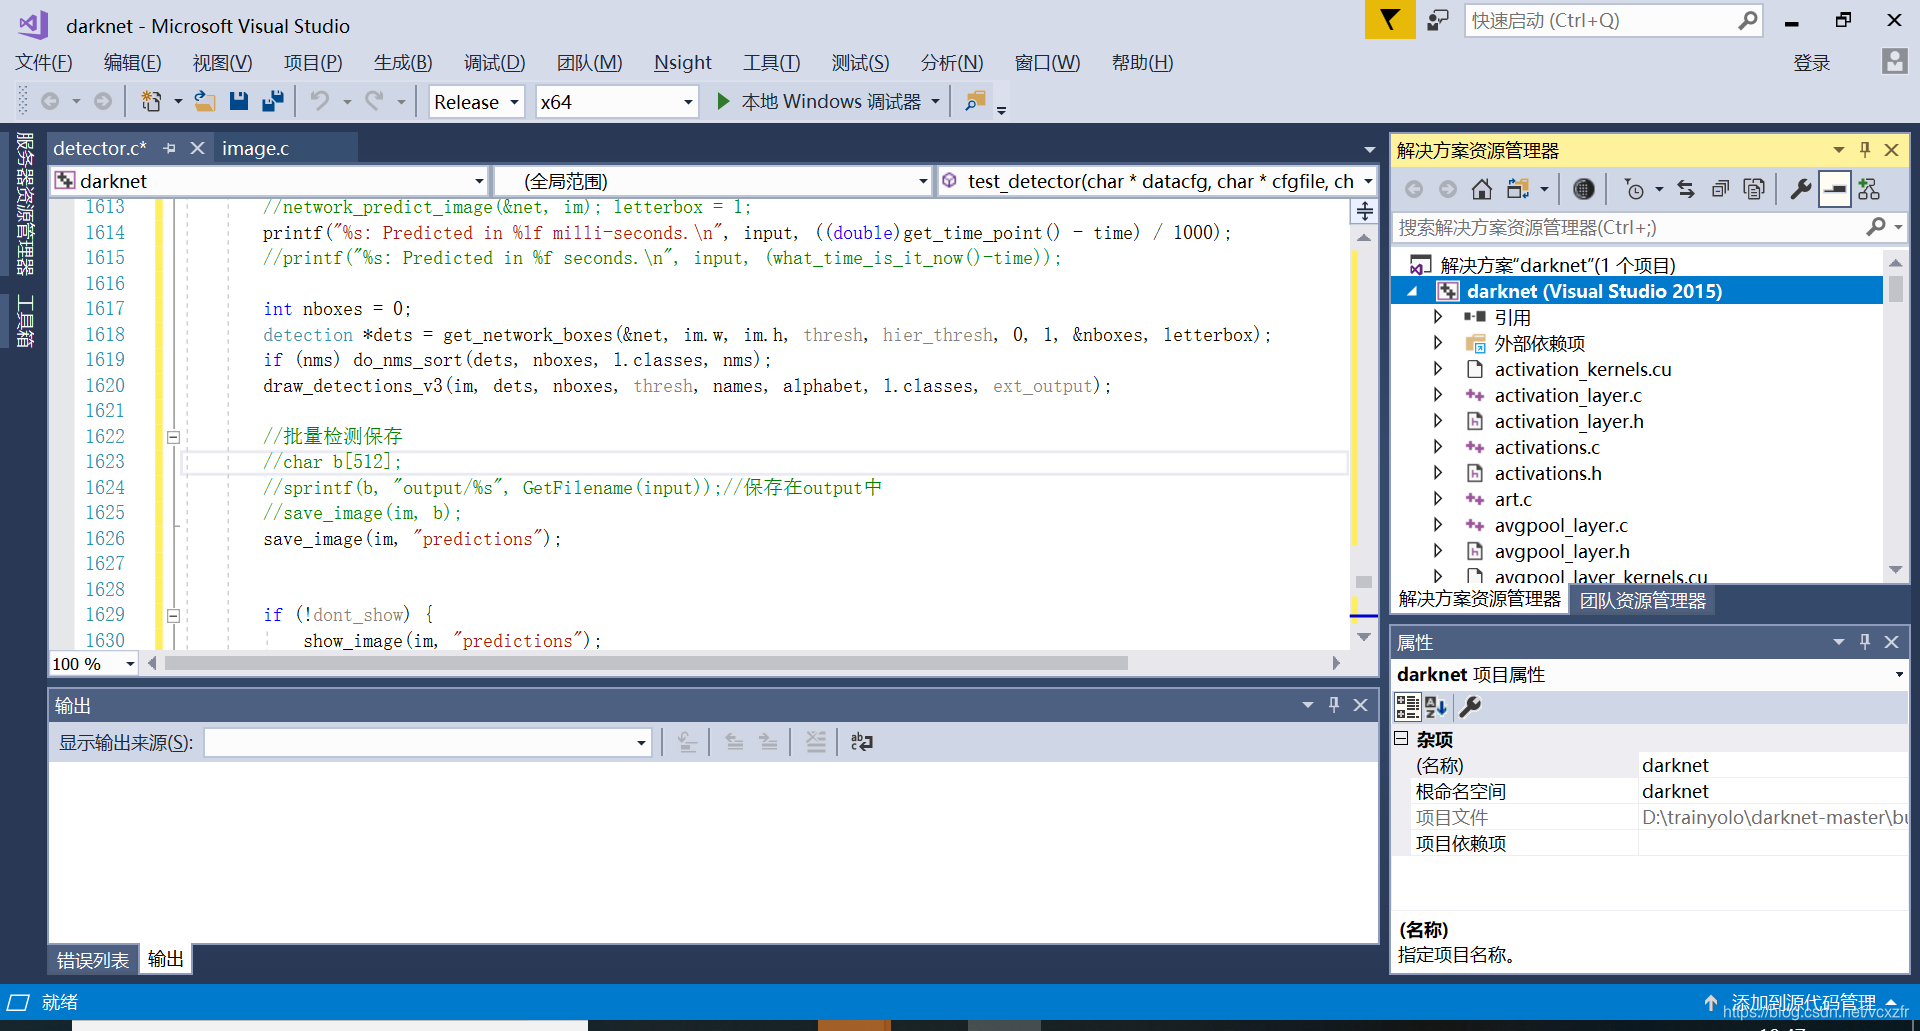Click the Redo arrow icon
The width and height of the screenshot is (1920, 1031).
point(374,101)
